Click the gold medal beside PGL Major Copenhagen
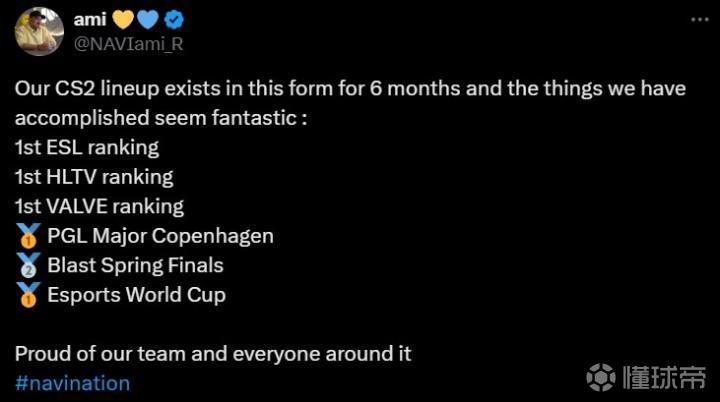The image size is (720, 402). pyautogui.click(x=28, y=237)
